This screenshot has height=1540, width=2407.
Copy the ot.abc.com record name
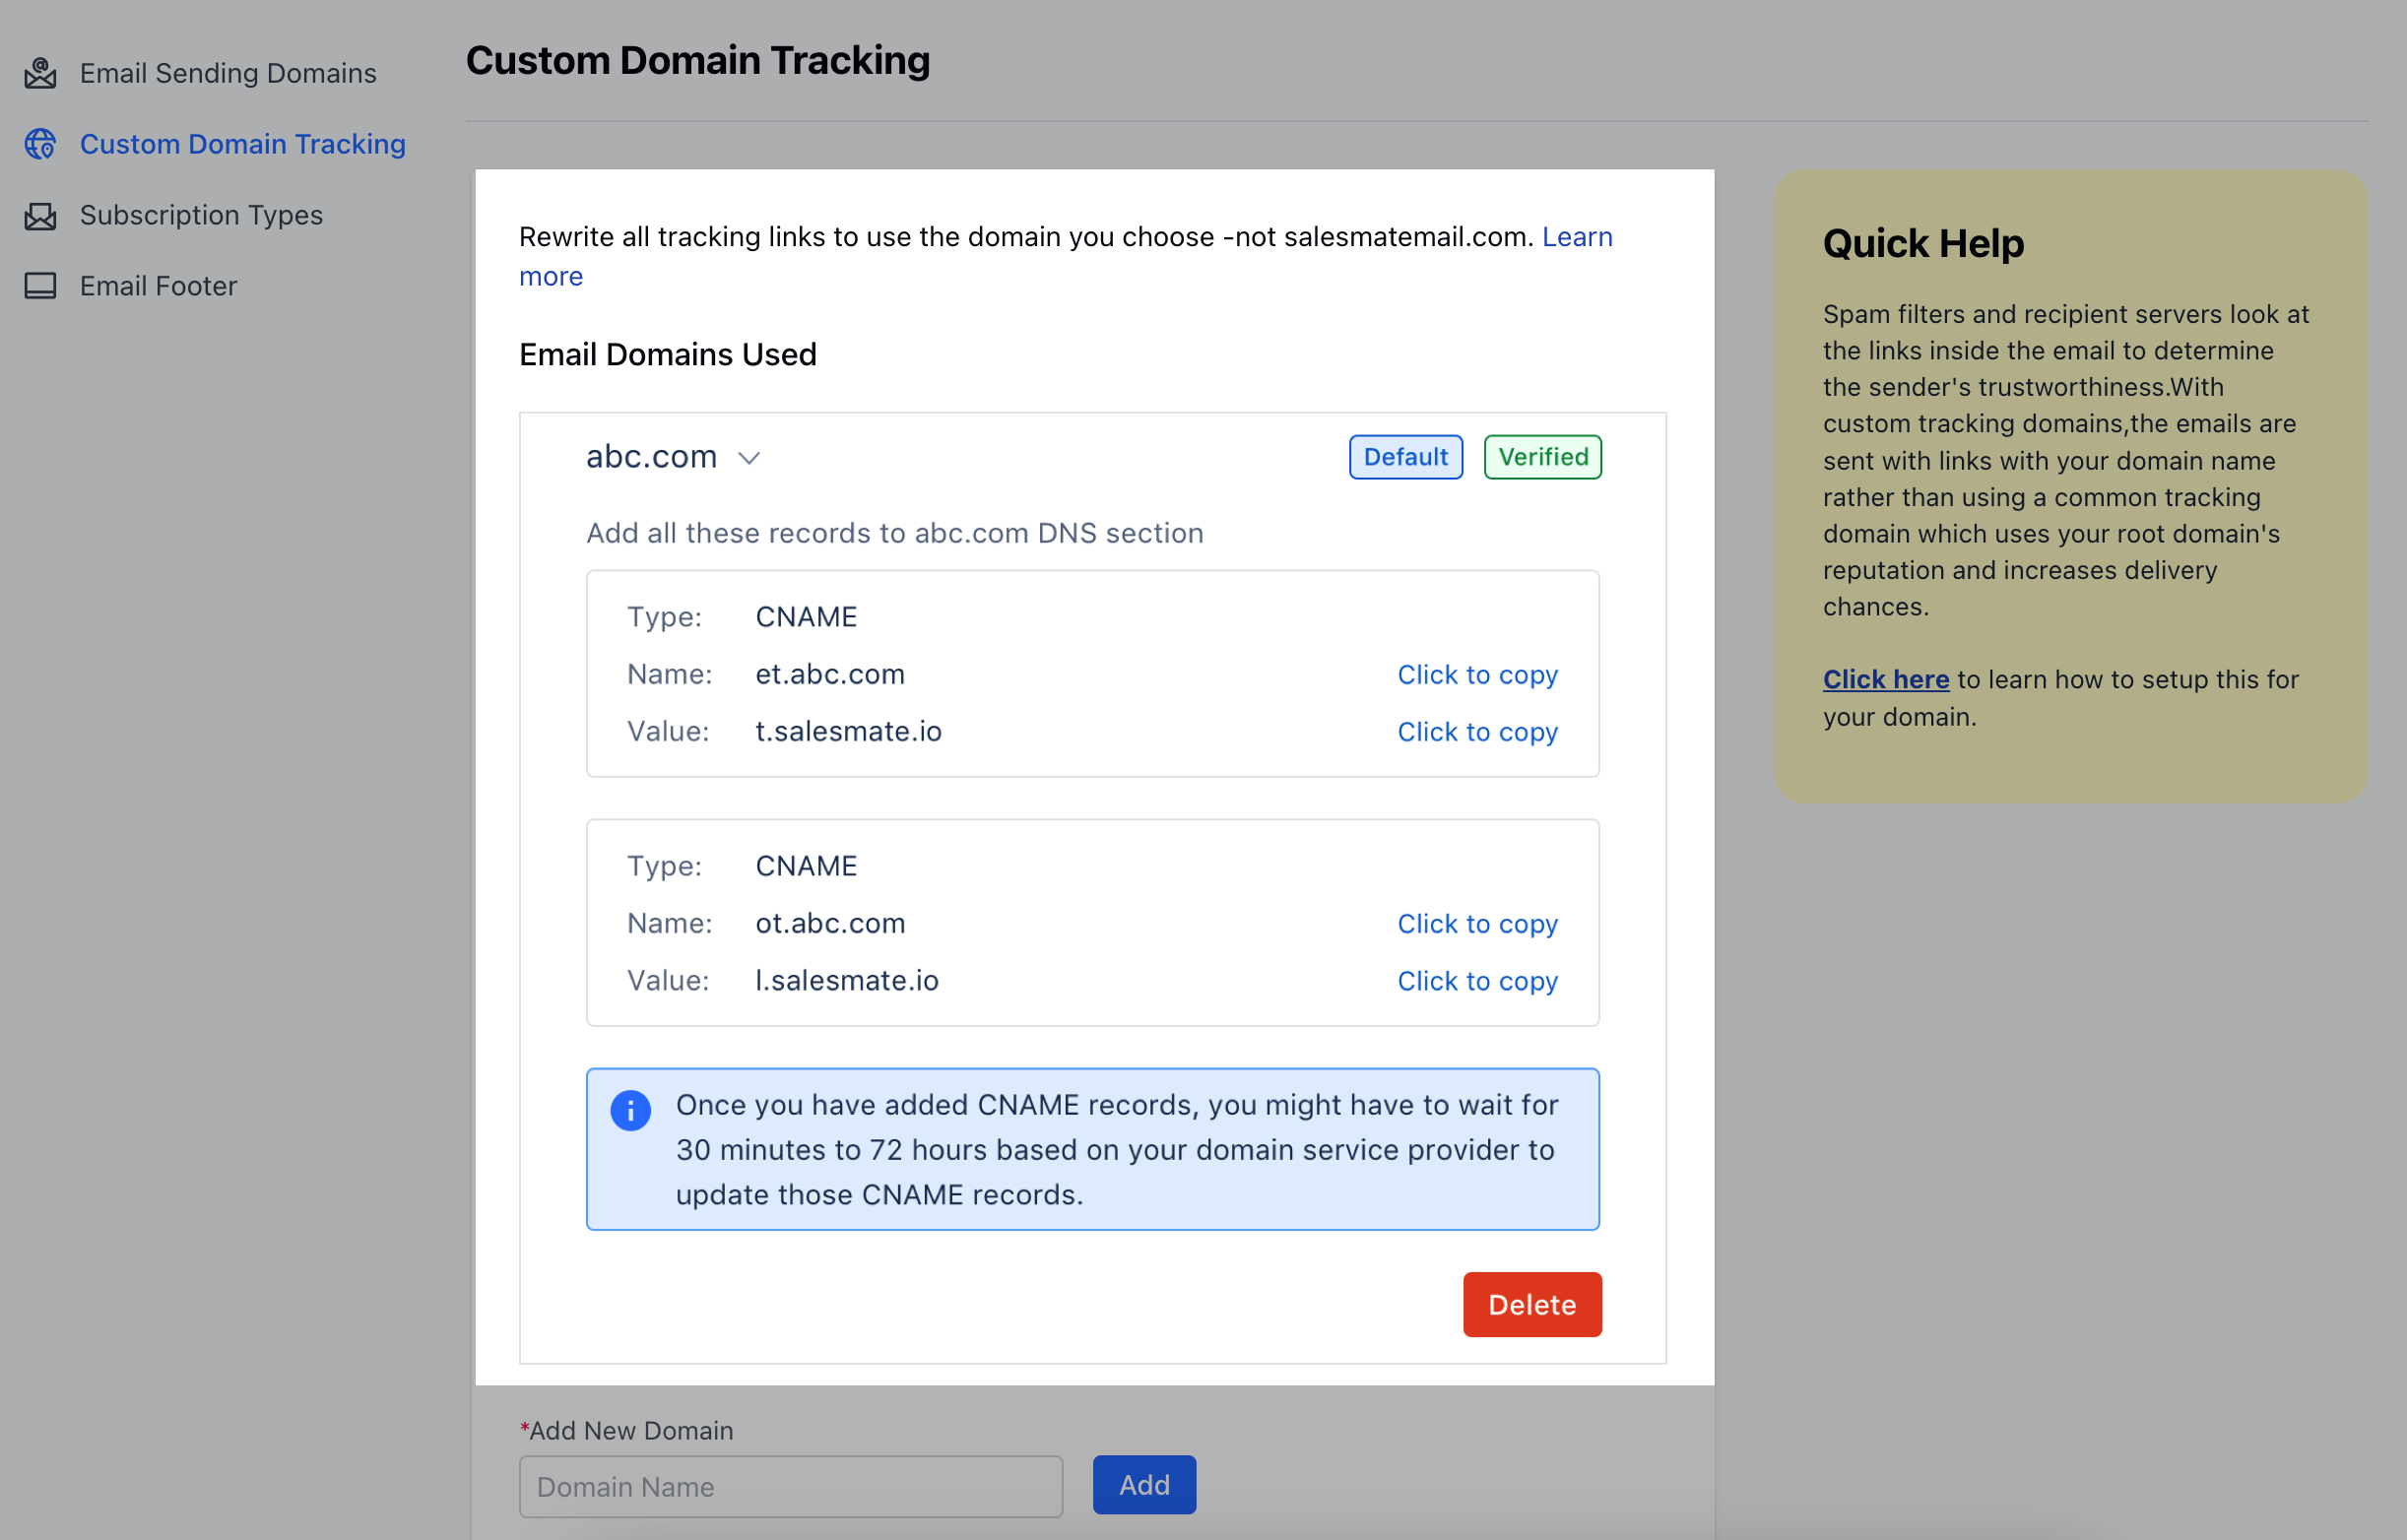coord(1476,924)
